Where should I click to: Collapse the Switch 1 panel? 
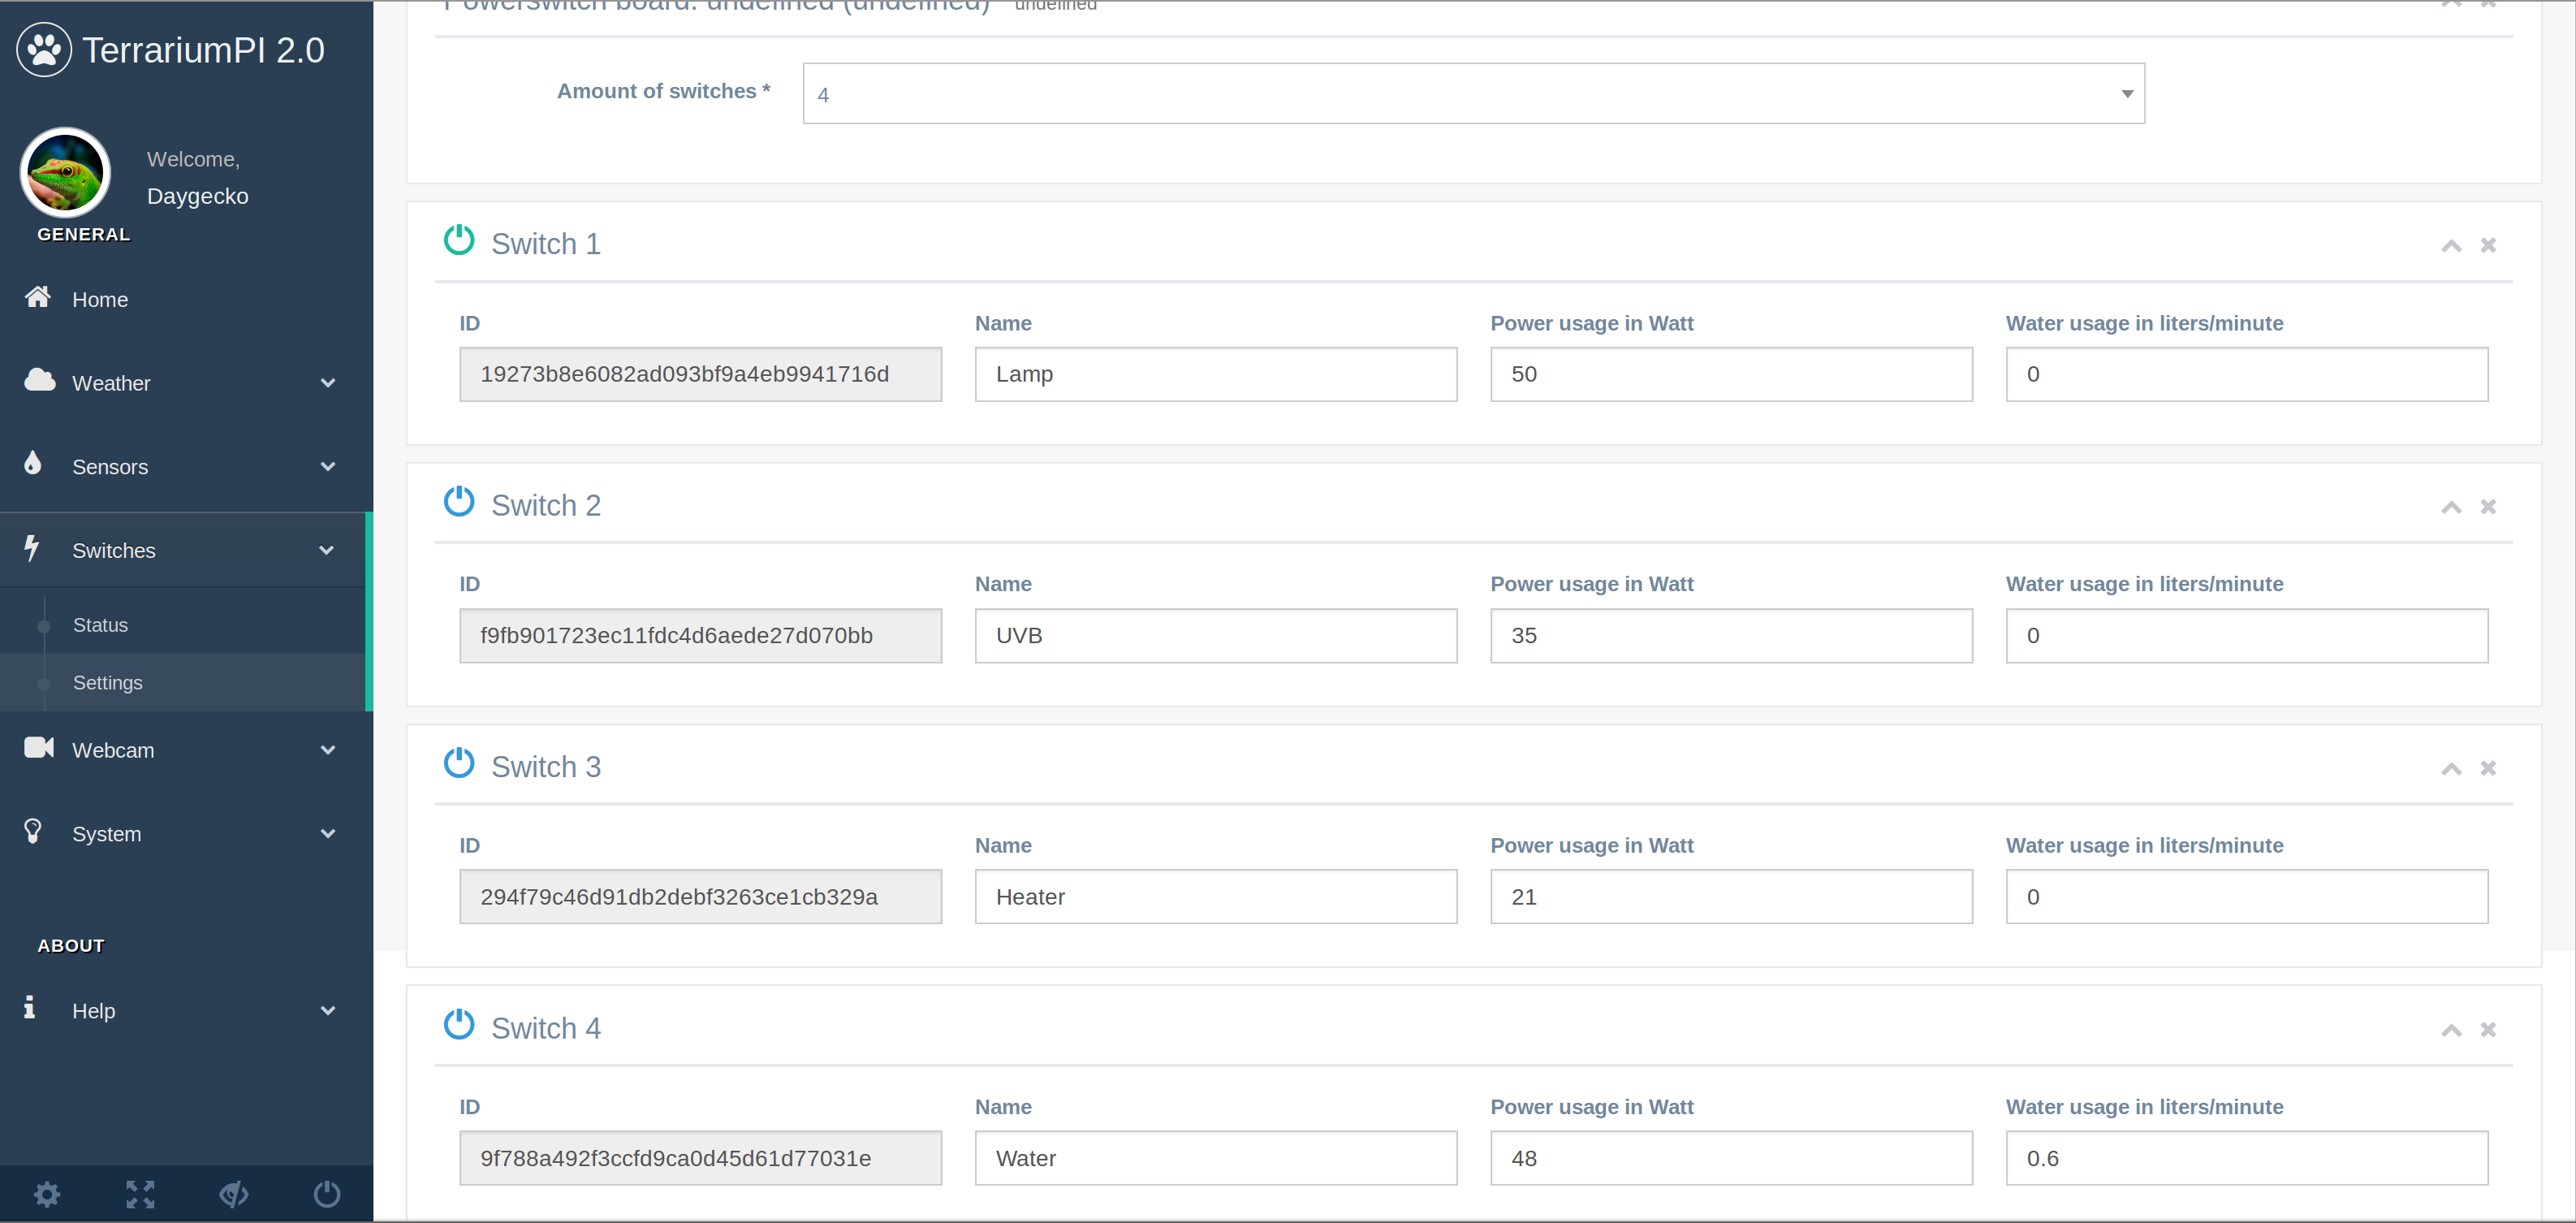[2451, 246]
